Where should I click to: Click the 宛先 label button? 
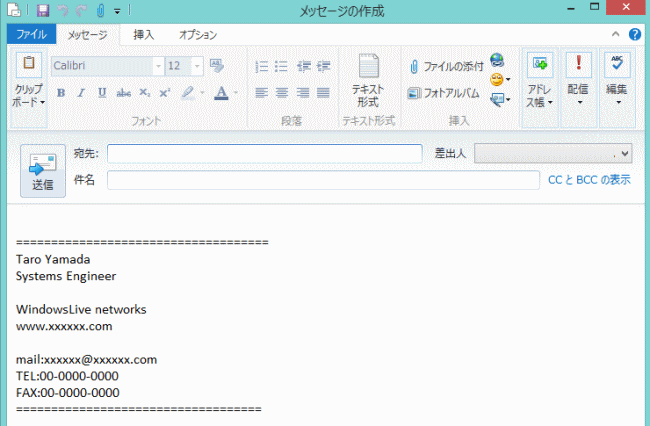pos(86,153)
